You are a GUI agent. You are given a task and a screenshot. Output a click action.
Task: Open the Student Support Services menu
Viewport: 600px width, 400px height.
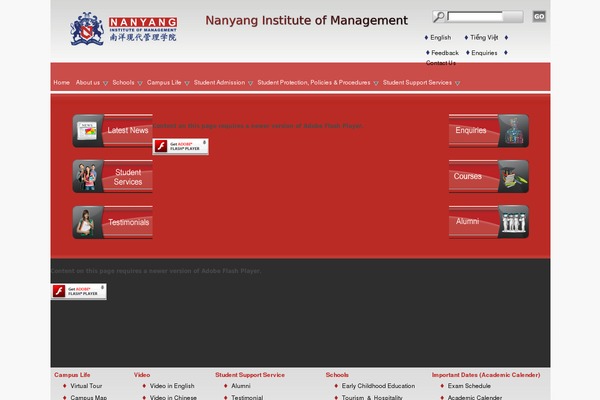pyautogui.click(x=417, y=82)
